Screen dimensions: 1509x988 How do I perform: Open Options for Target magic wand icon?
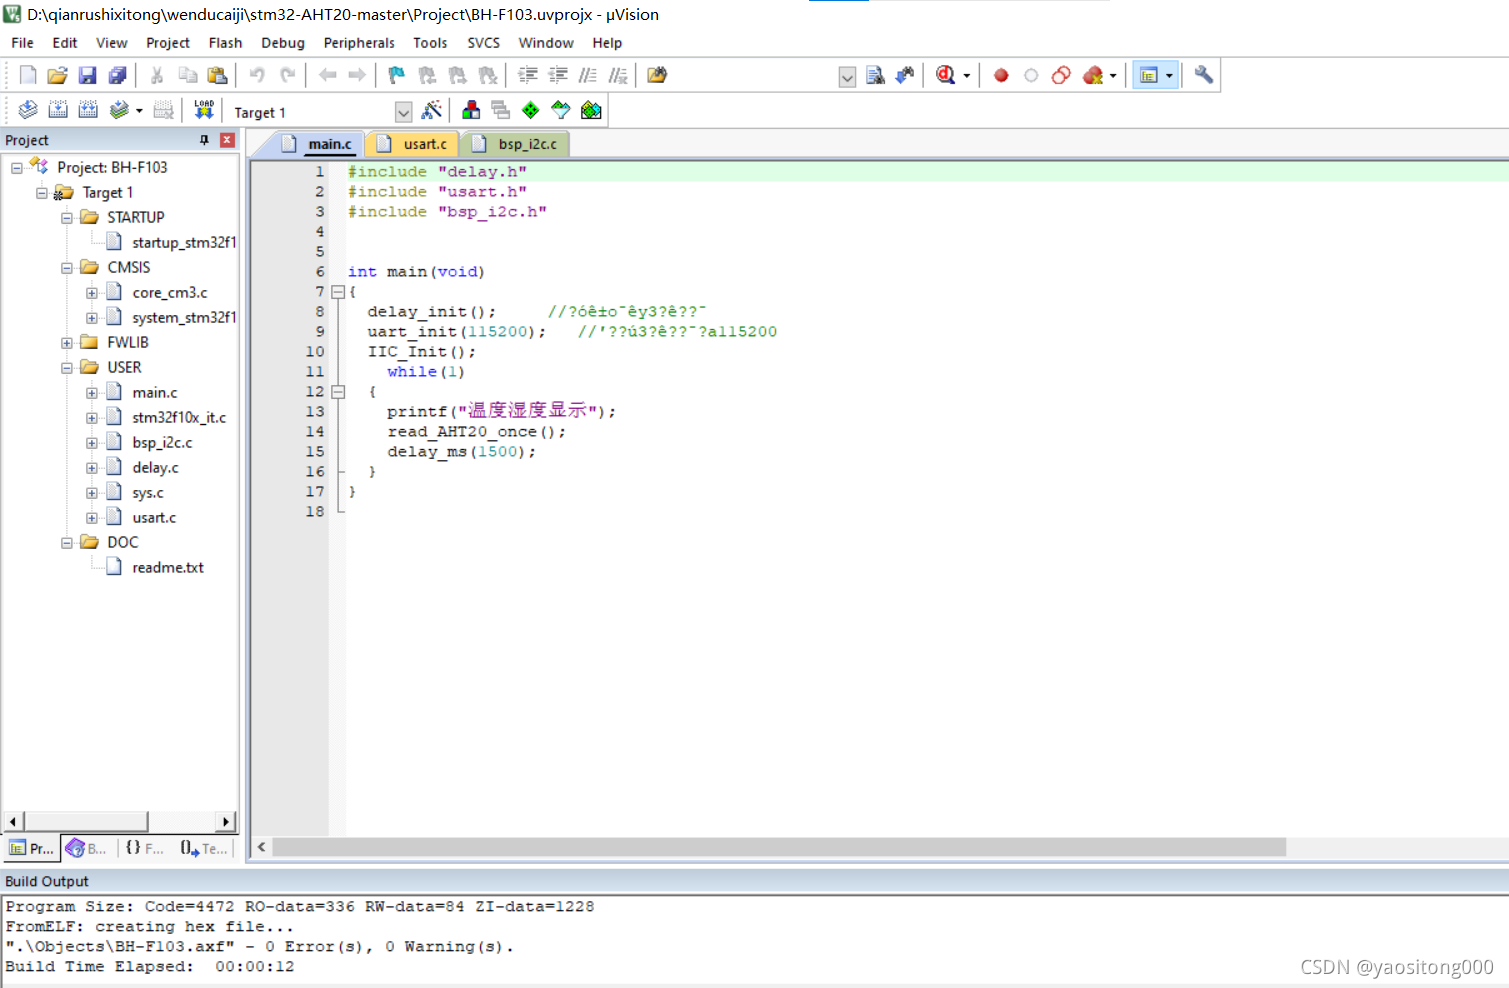pos(432,110)
